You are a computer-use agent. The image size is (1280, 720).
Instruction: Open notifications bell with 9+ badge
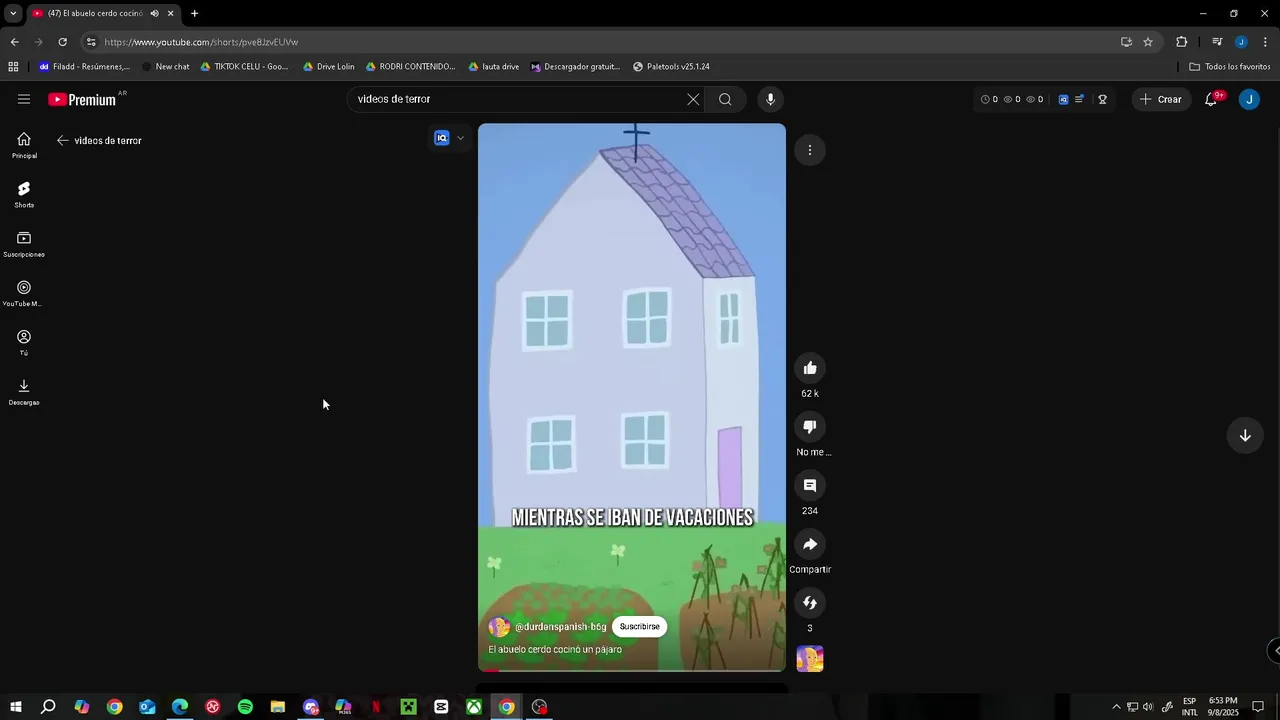pyautogui.click(x=1211, y=99)
